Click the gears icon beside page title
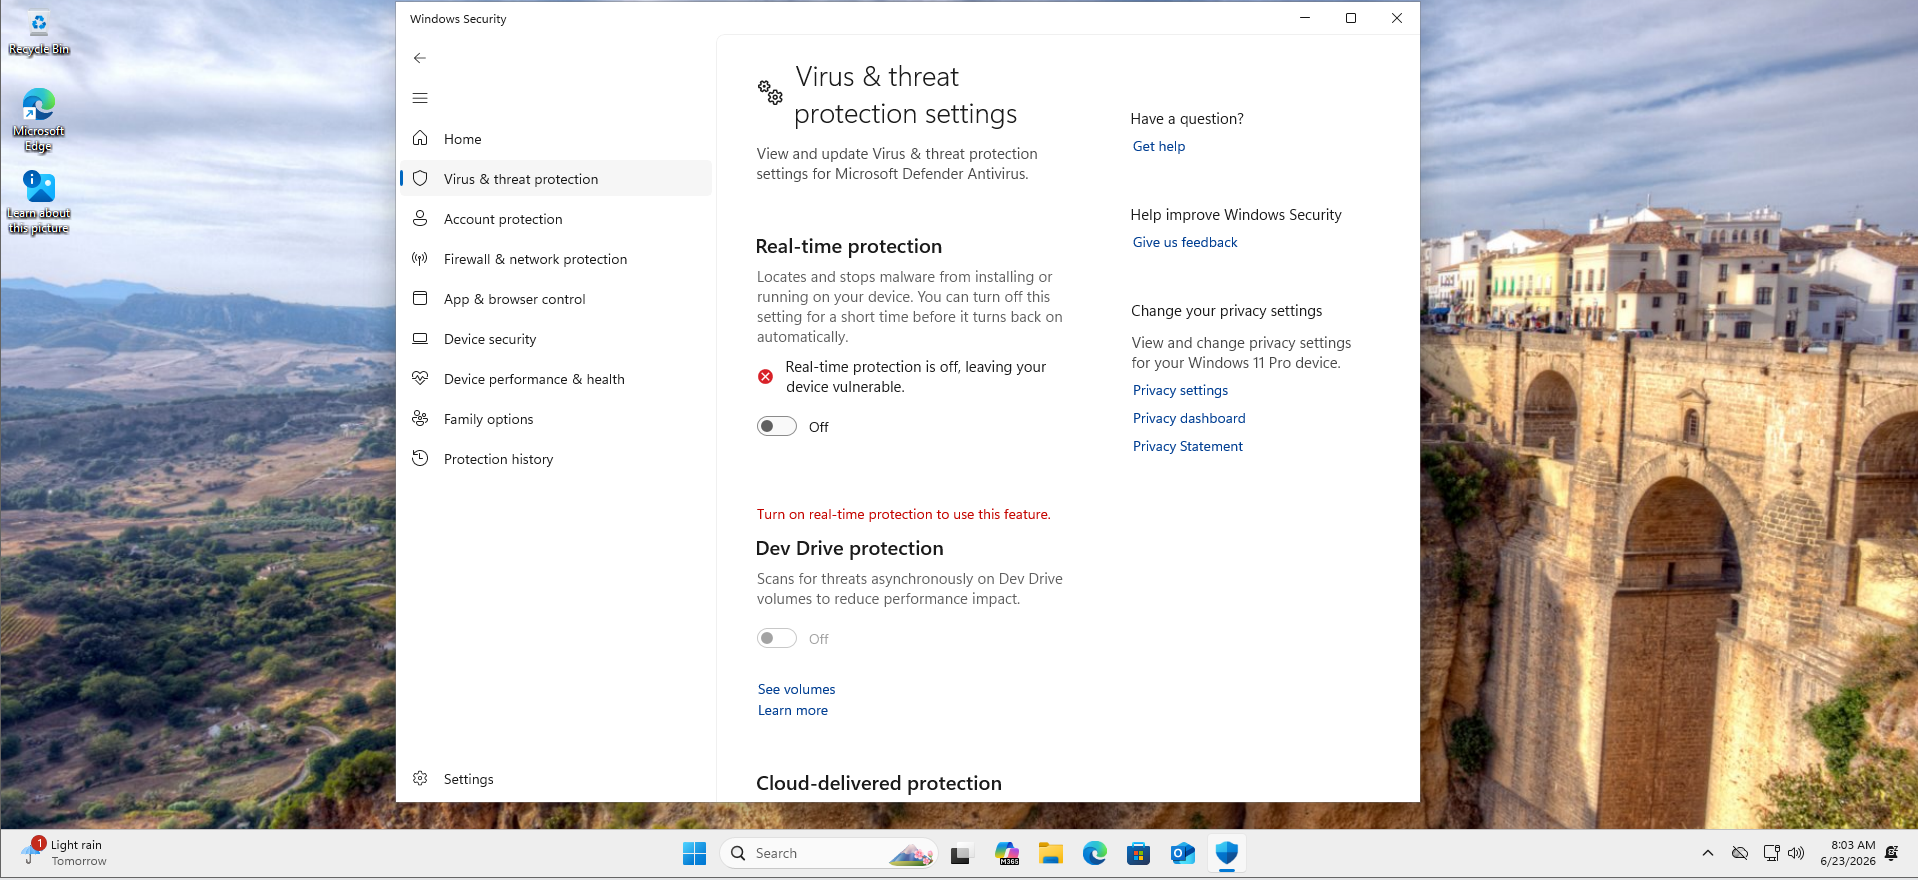 (x=770, y=93)
